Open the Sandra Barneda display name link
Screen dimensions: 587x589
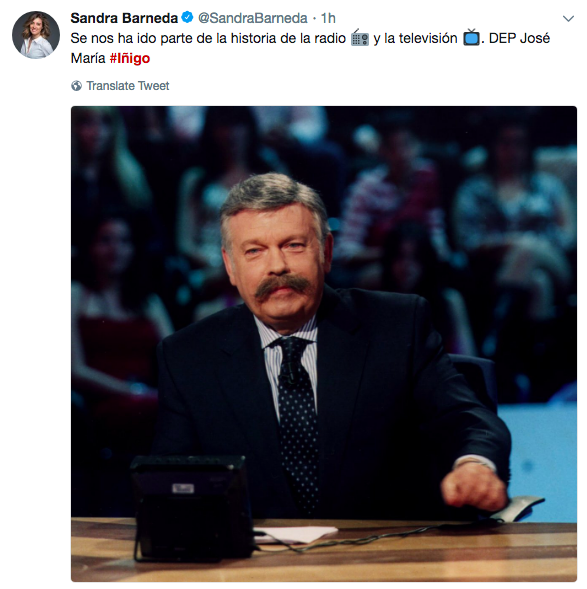(124, 18)
